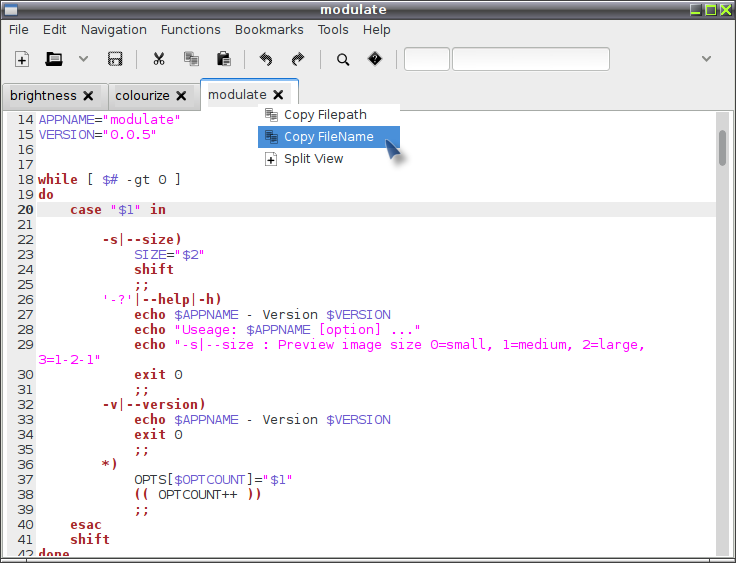This screenshot has width=736, height=563.
Task: Click the text APPNAME="modulate"
Action: pos(109,119)
